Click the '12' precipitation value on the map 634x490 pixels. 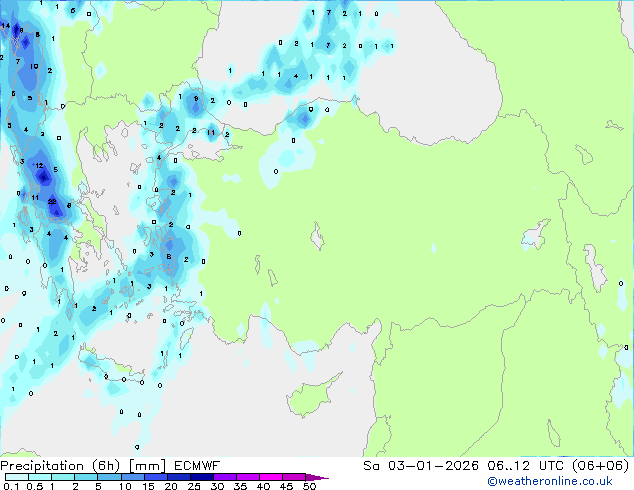pos(39,165)
